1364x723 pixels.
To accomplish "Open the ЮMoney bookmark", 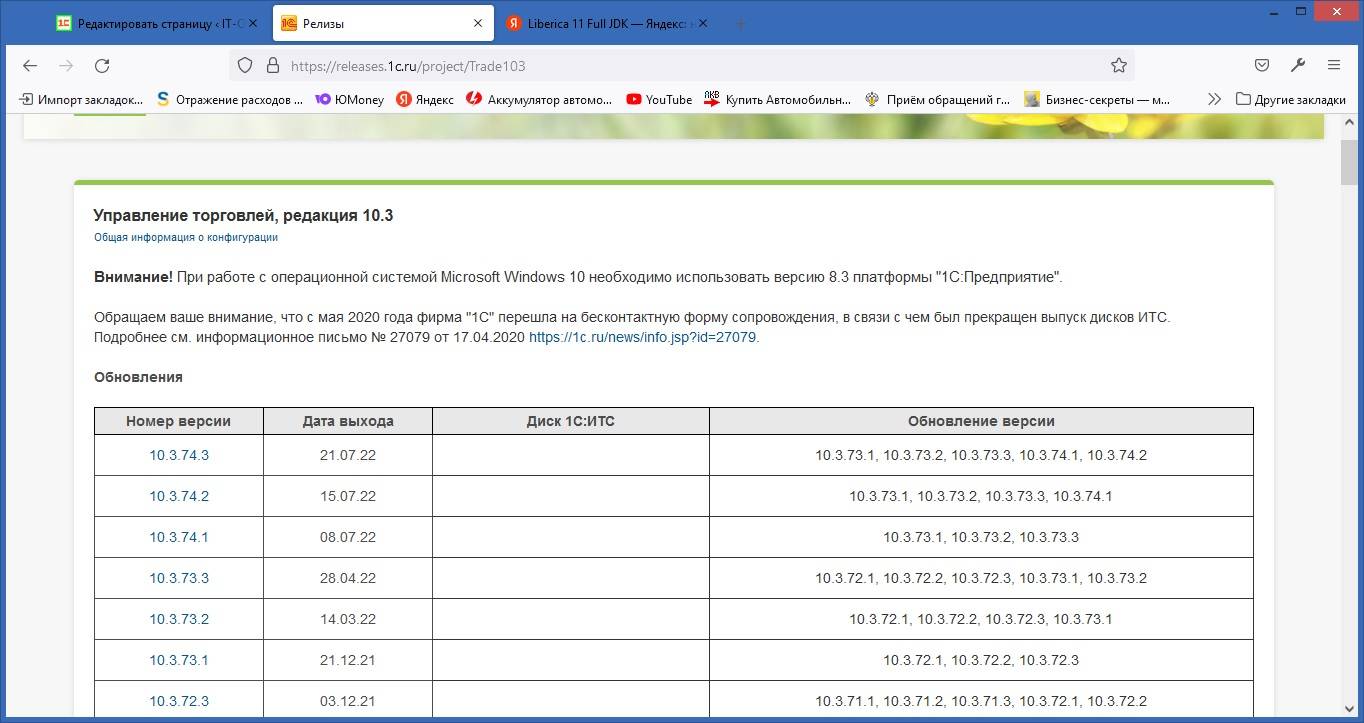I will [x=349, y=99].
